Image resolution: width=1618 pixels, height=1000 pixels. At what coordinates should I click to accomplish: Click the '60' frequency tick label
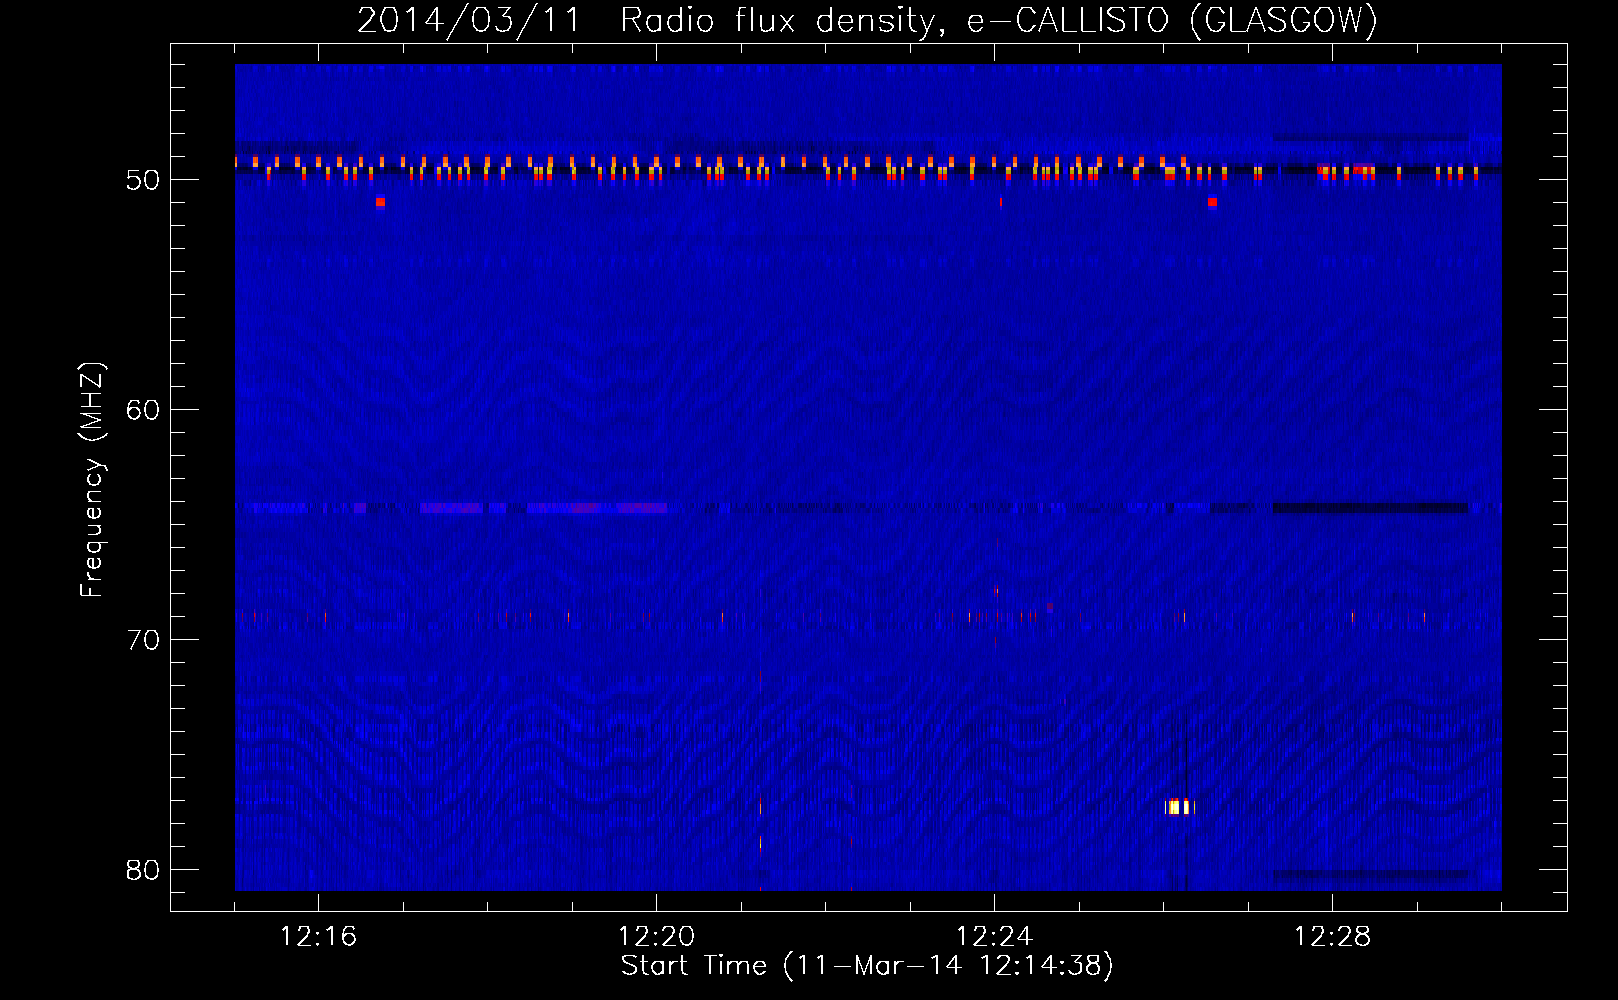click(x=143, y=410)
